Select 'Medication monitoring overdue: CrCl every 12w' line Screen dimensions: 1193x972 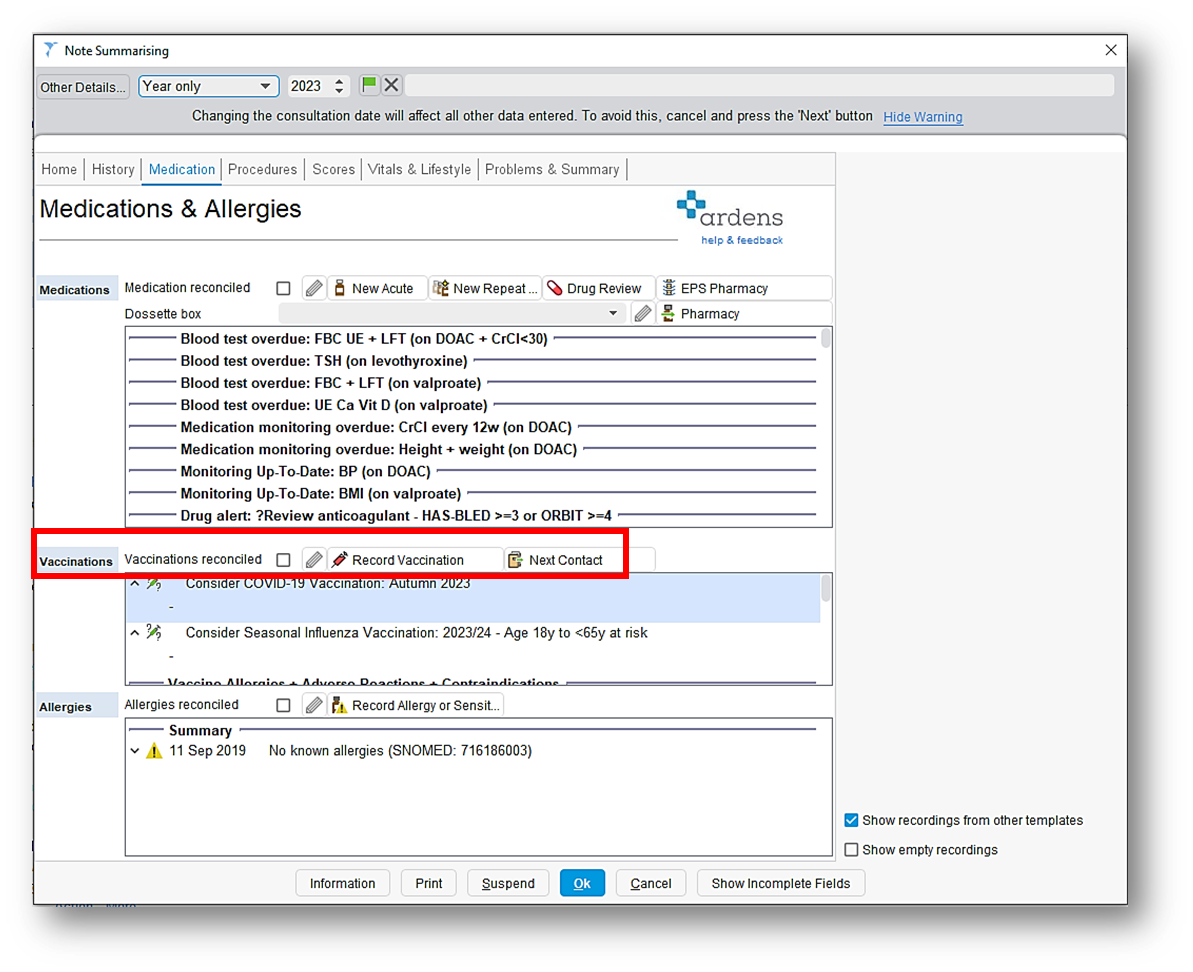pos(376,427)
